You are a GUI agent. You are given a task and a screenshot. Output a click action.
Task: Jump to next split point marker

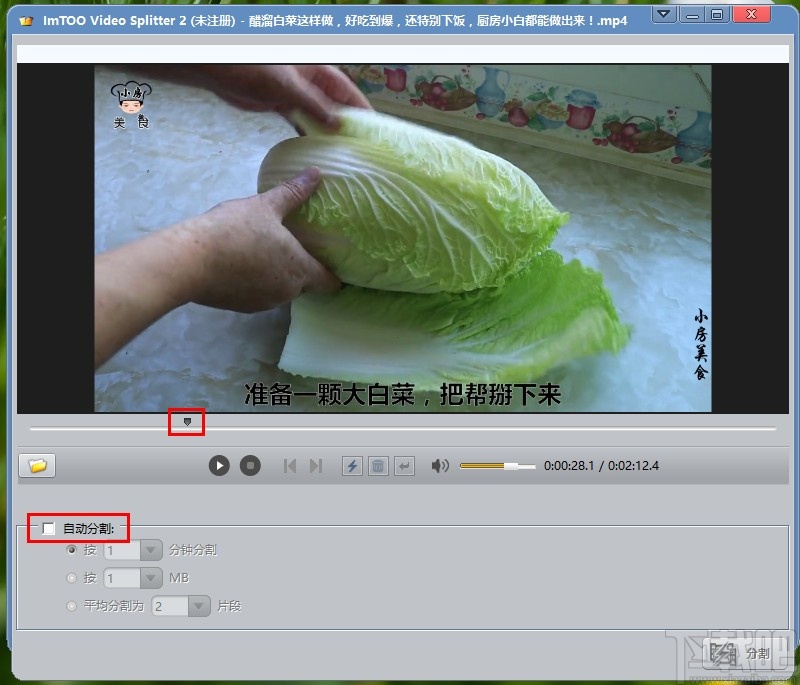coord(317,465)
